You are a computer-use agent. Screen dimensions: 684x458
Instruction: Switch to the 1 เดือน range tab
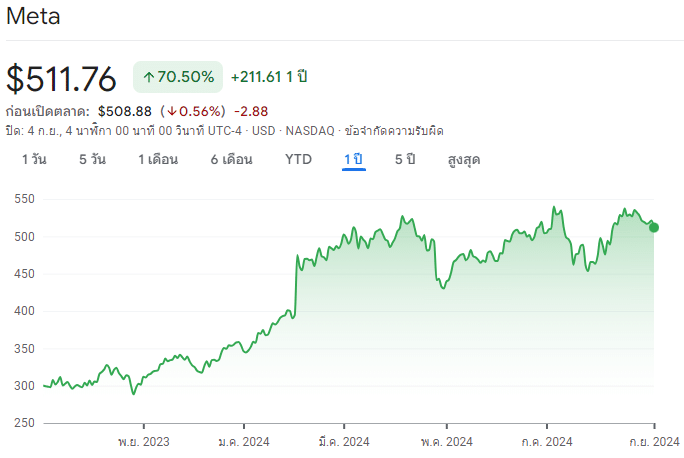click(x=158, y=159)
